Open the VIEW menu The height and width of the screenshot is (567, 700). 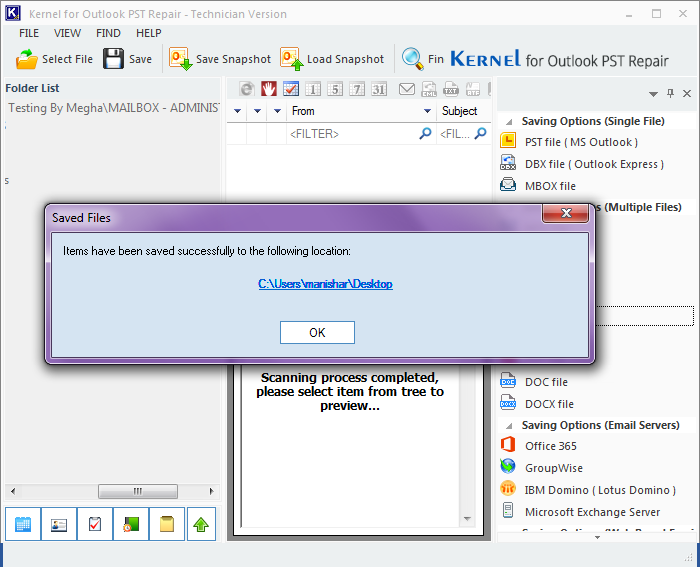coord(67,33)
